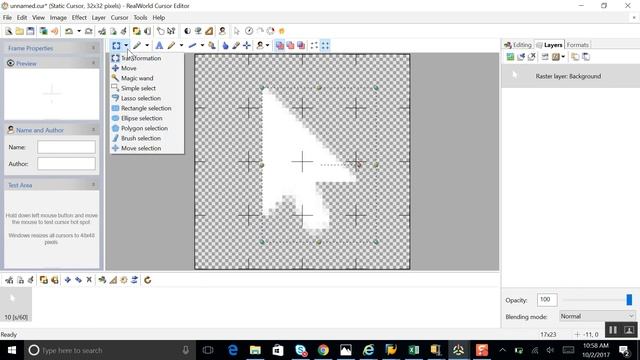This screenshot has width=640, height=360.
Task: Click the redo arrow icon
Action: (89, 31)
